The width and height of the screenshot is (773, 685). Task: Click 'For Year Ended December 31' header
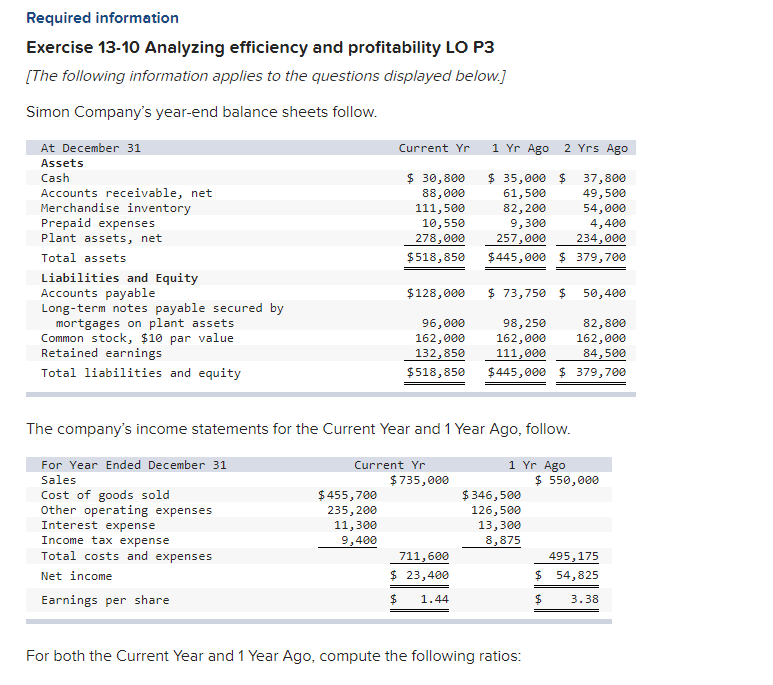134,465
